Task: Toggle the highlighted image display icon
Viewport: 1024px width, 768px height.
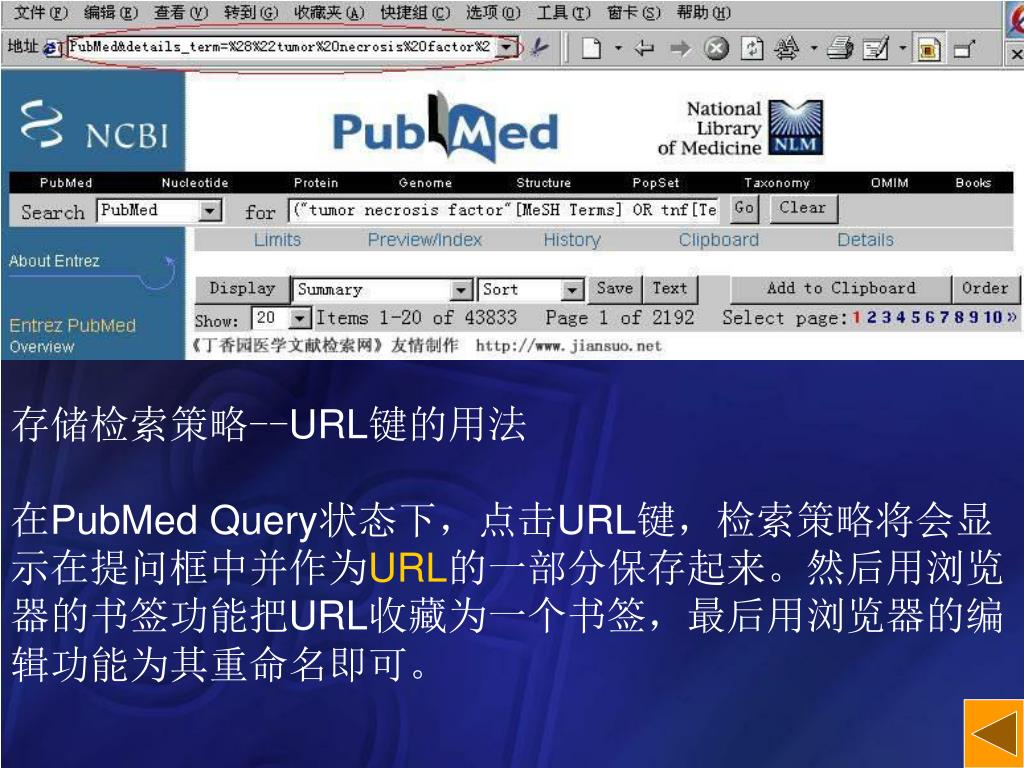Action: 928,49
